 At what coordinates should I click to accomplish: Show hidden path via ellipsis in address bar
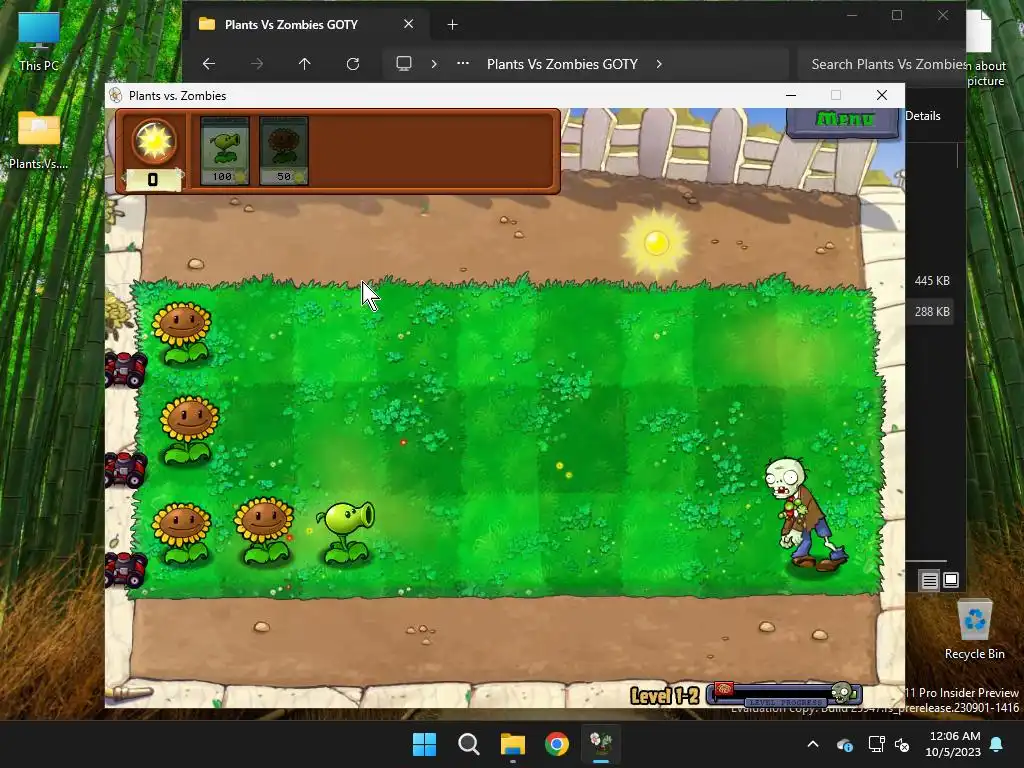coord(463,64)
